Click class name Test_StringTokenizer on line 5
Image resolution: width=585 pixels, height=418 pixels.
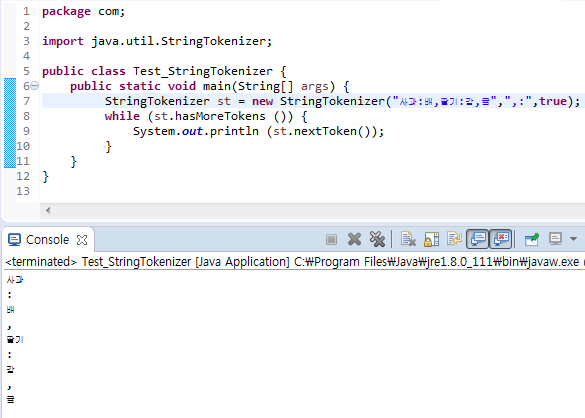pos(203,71)
